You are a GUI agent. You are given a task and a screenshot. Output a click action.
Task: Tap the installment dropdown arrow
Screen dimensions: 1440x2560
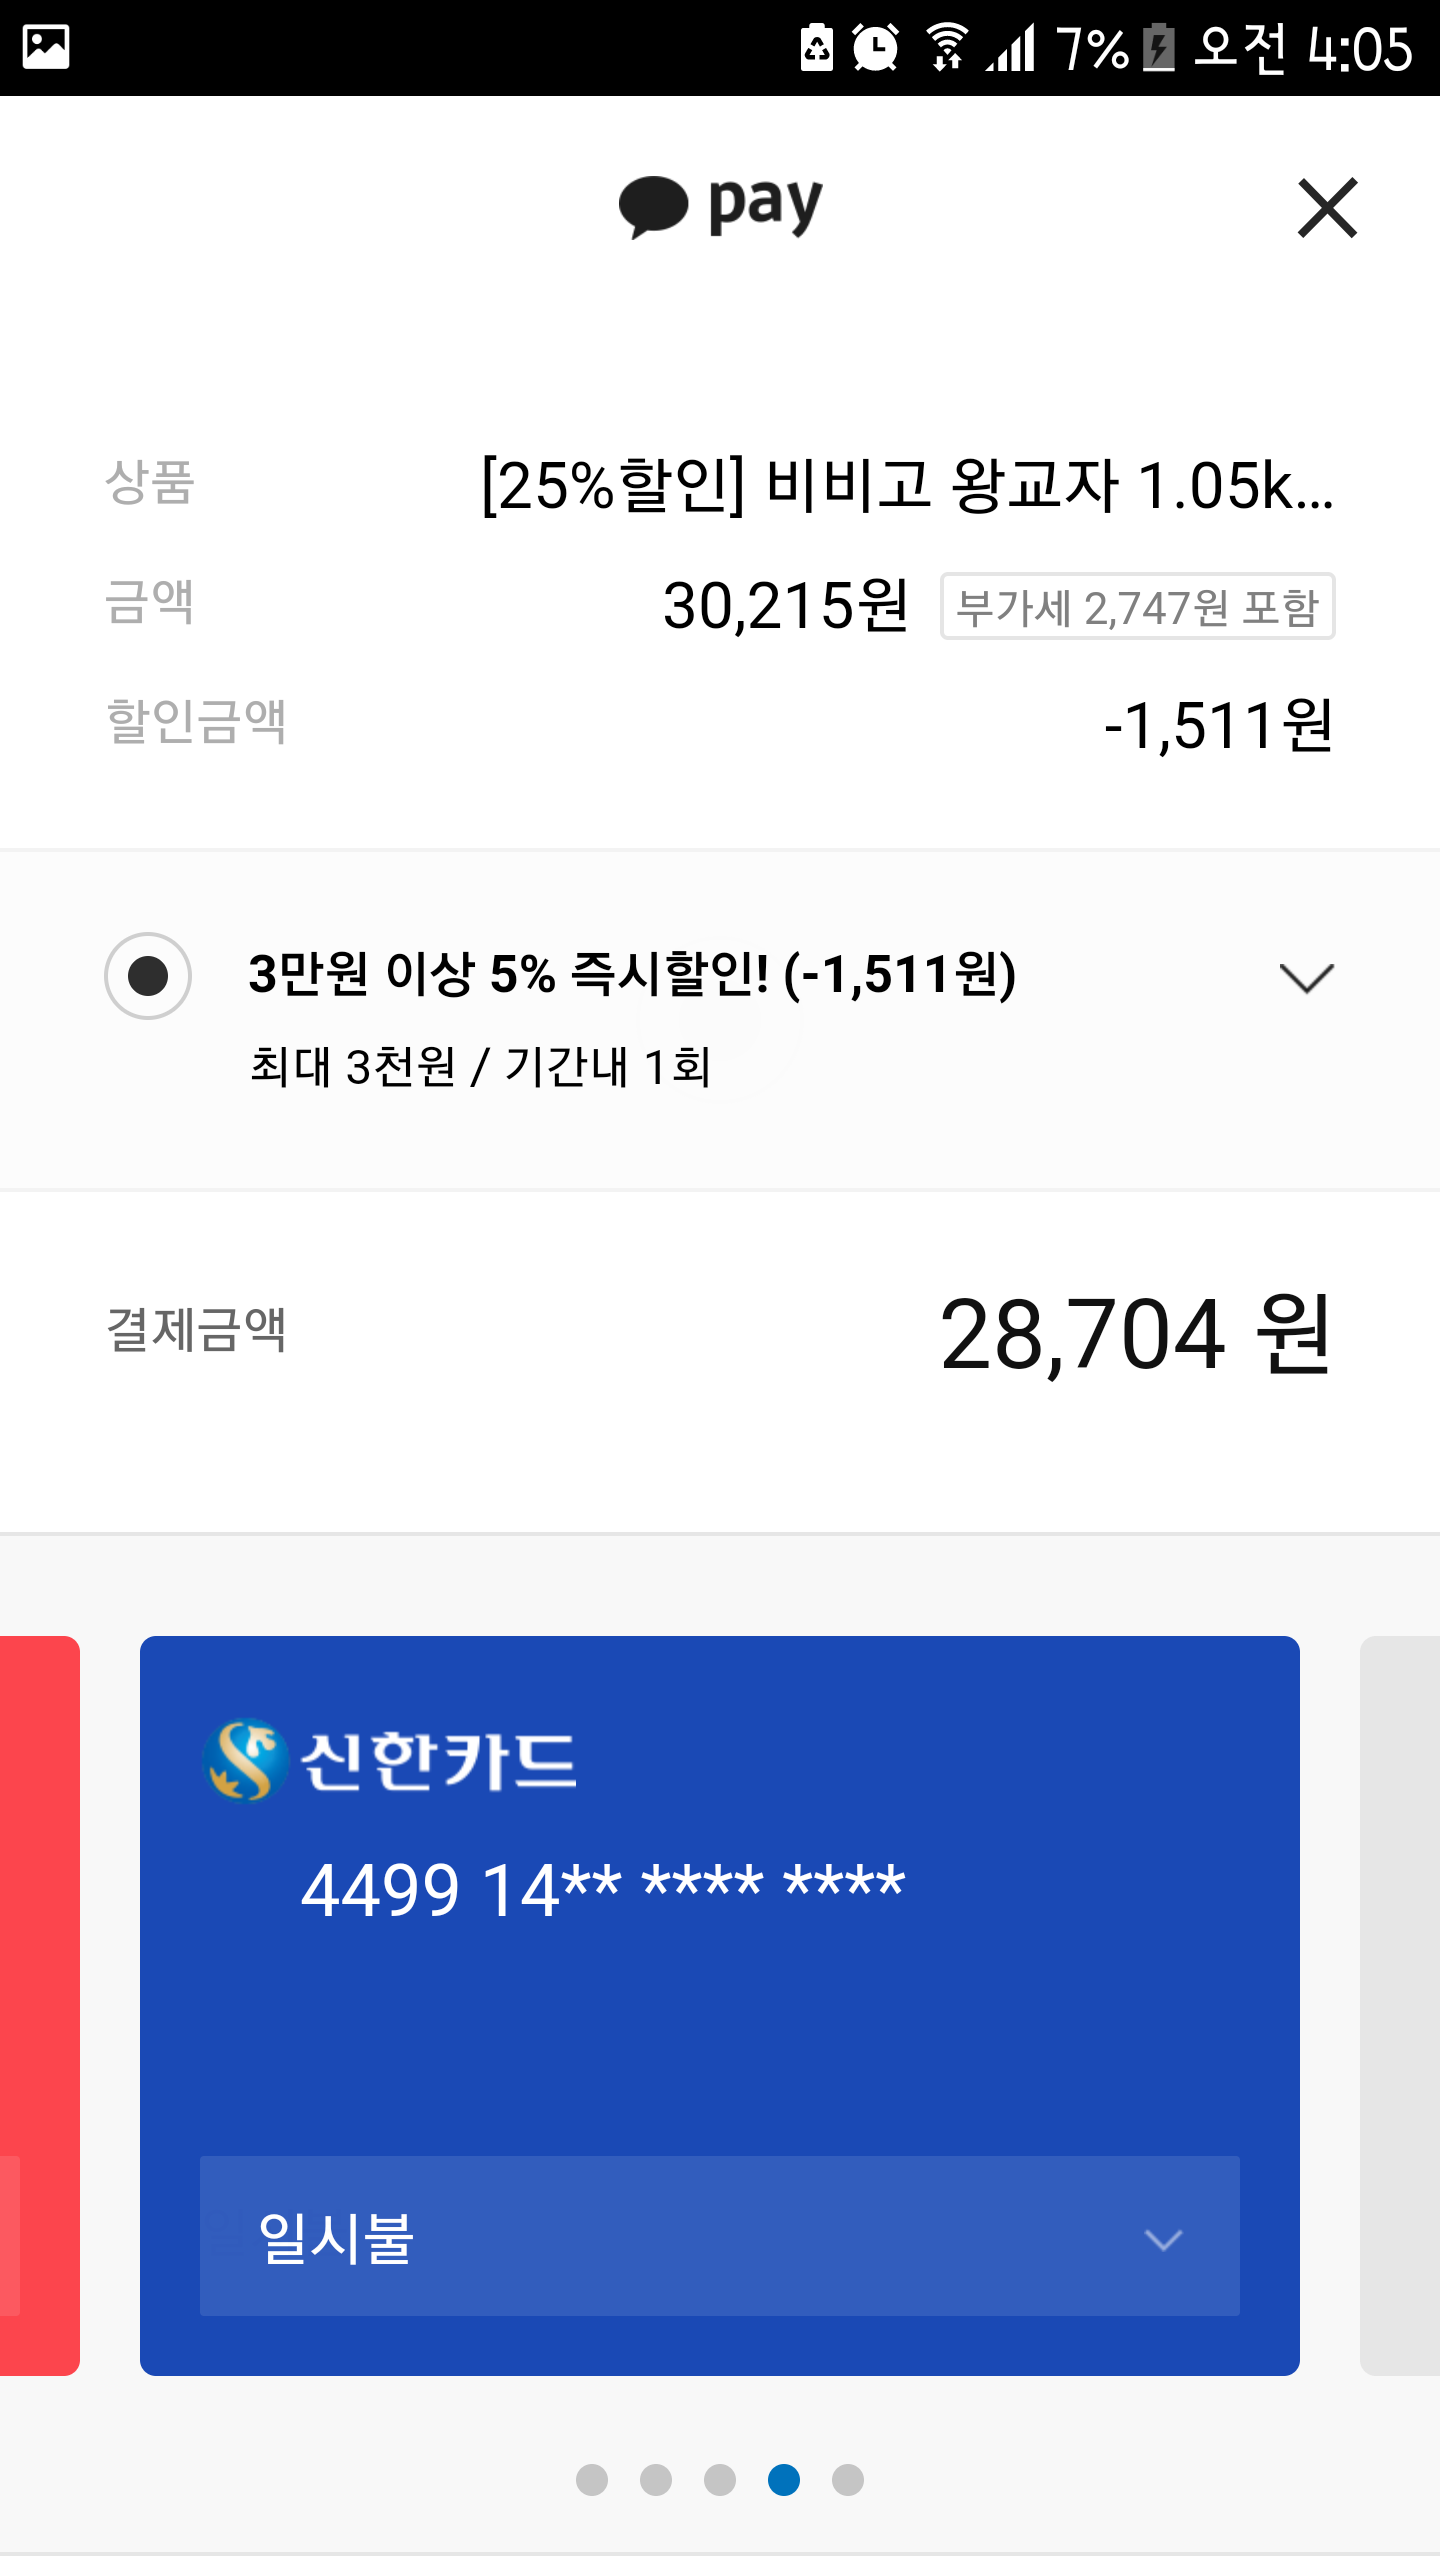click(1163, 2239)
